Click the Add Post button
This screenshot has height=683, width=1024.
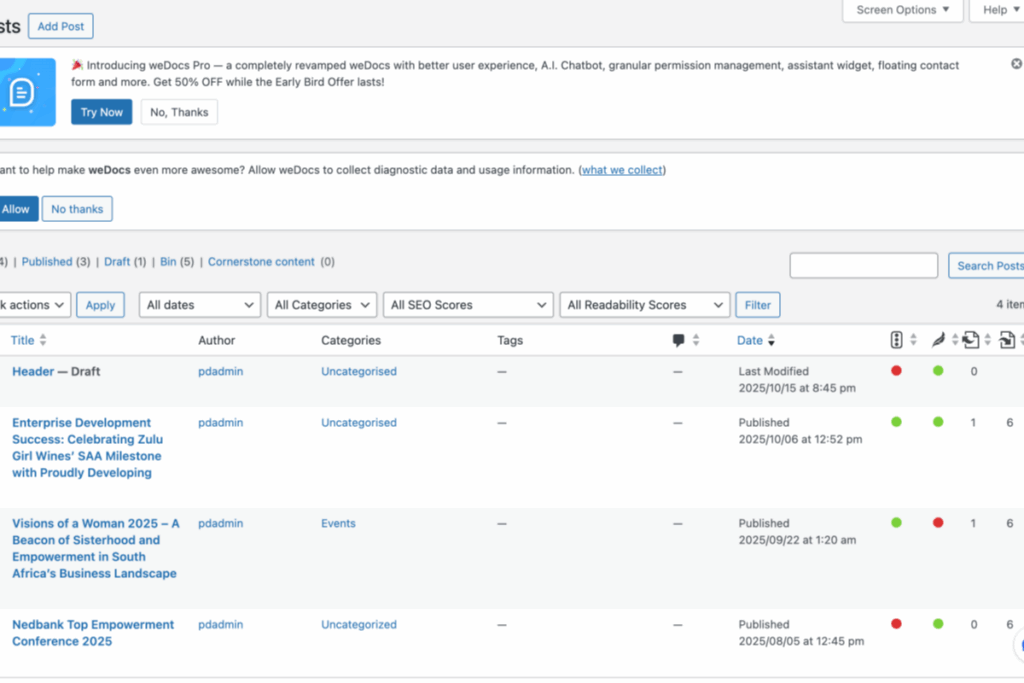(61, 26)
